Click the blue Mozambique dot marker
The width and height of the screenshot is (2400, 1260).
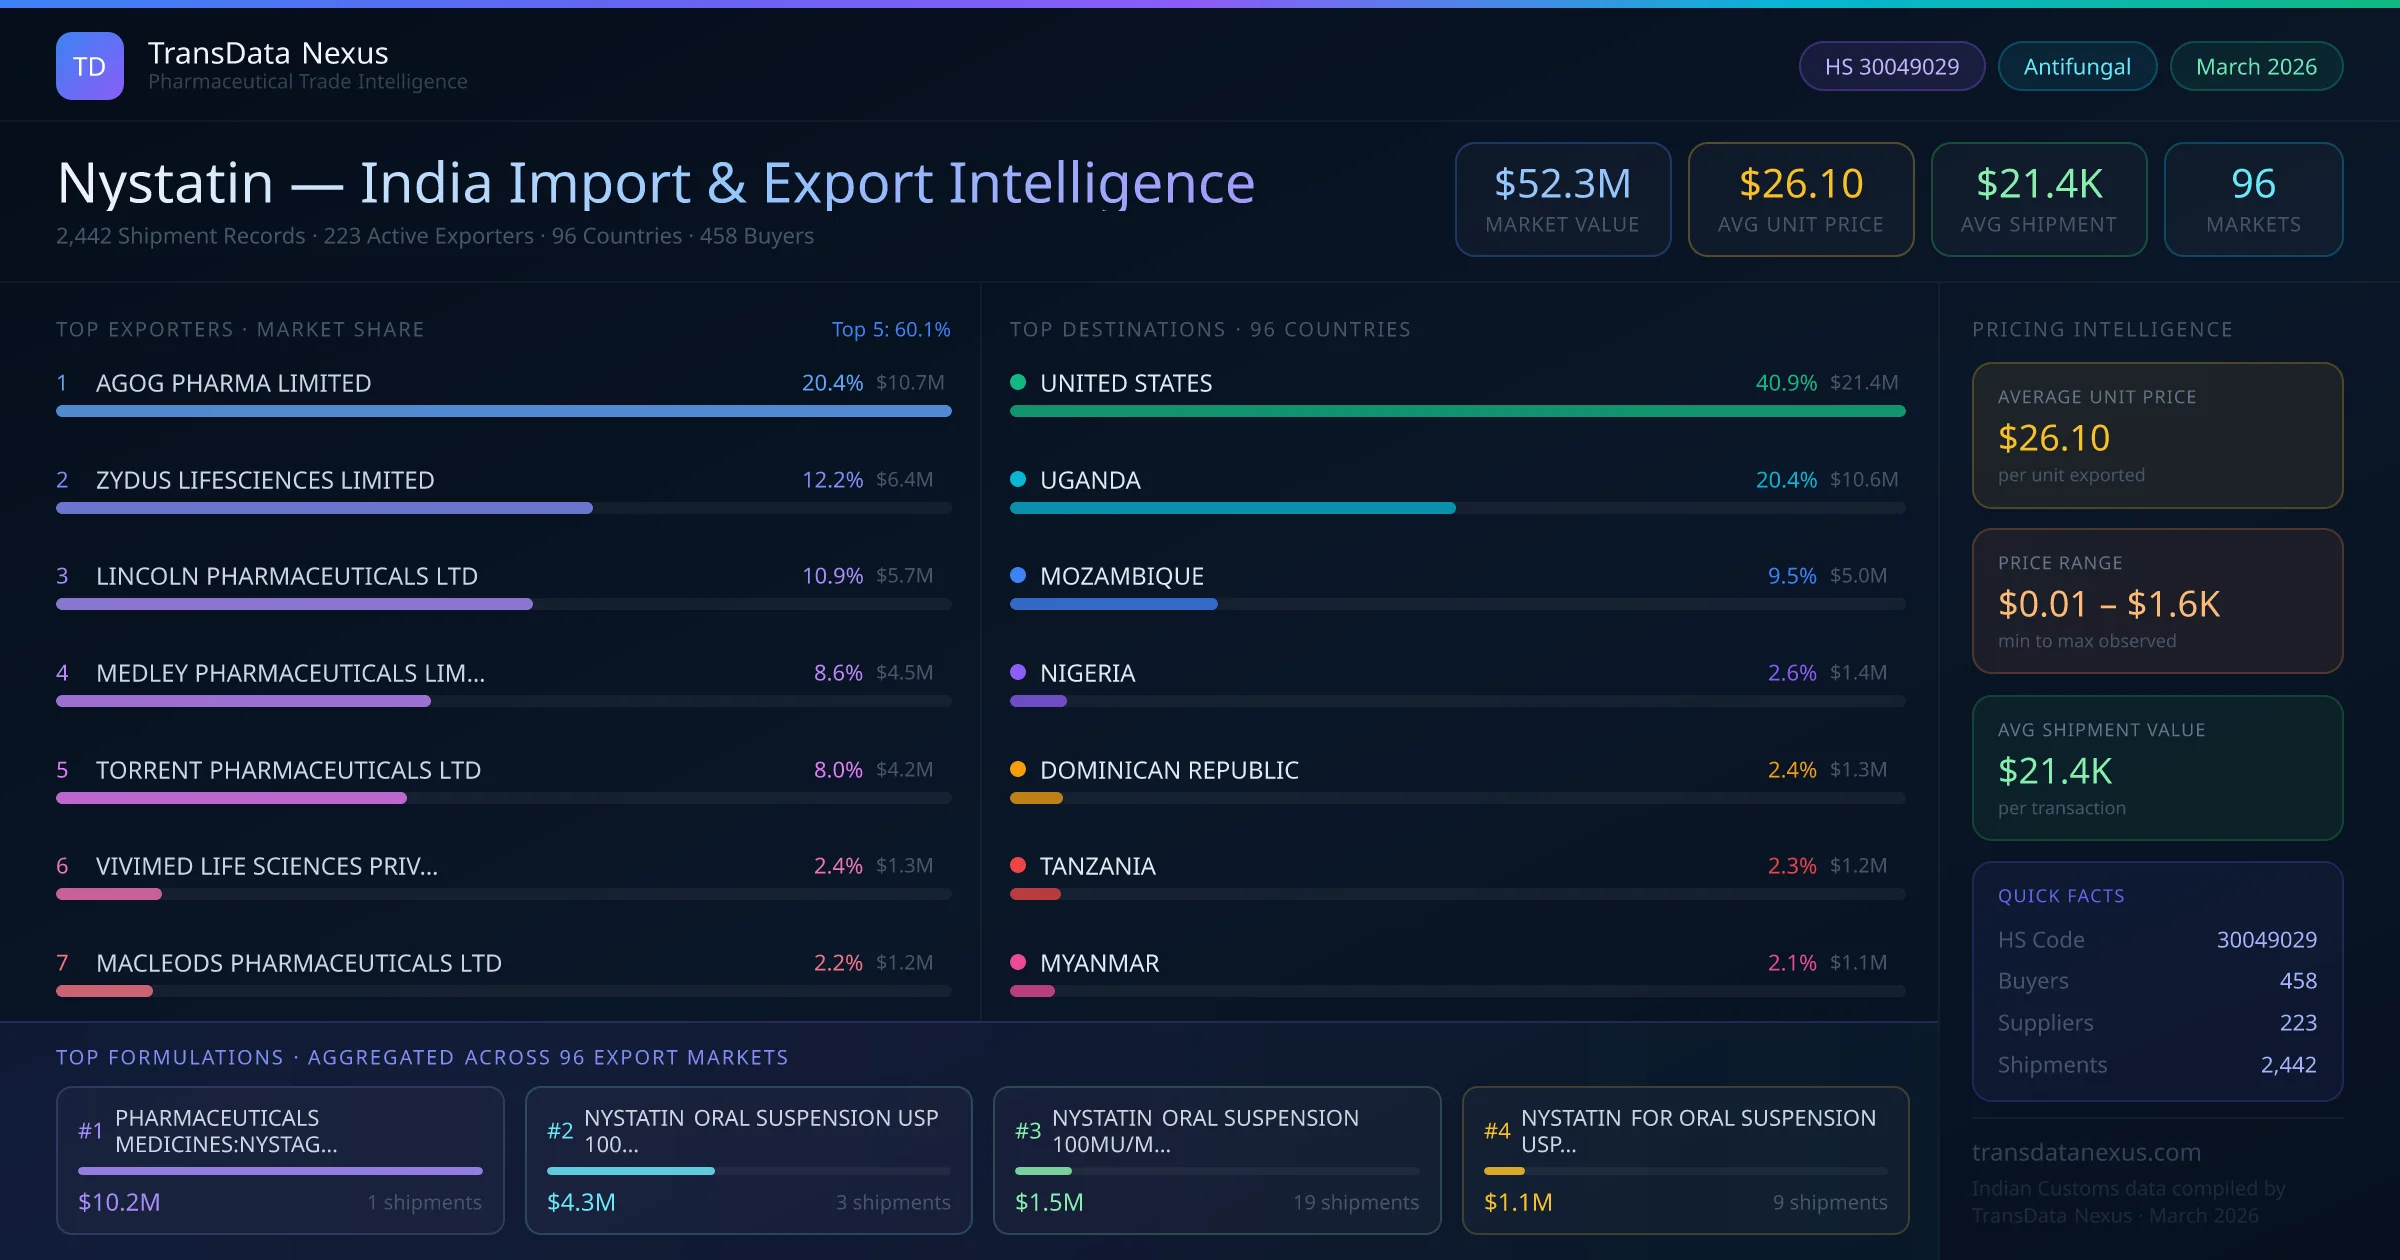pyautogui.click(x=1018, y=575)
